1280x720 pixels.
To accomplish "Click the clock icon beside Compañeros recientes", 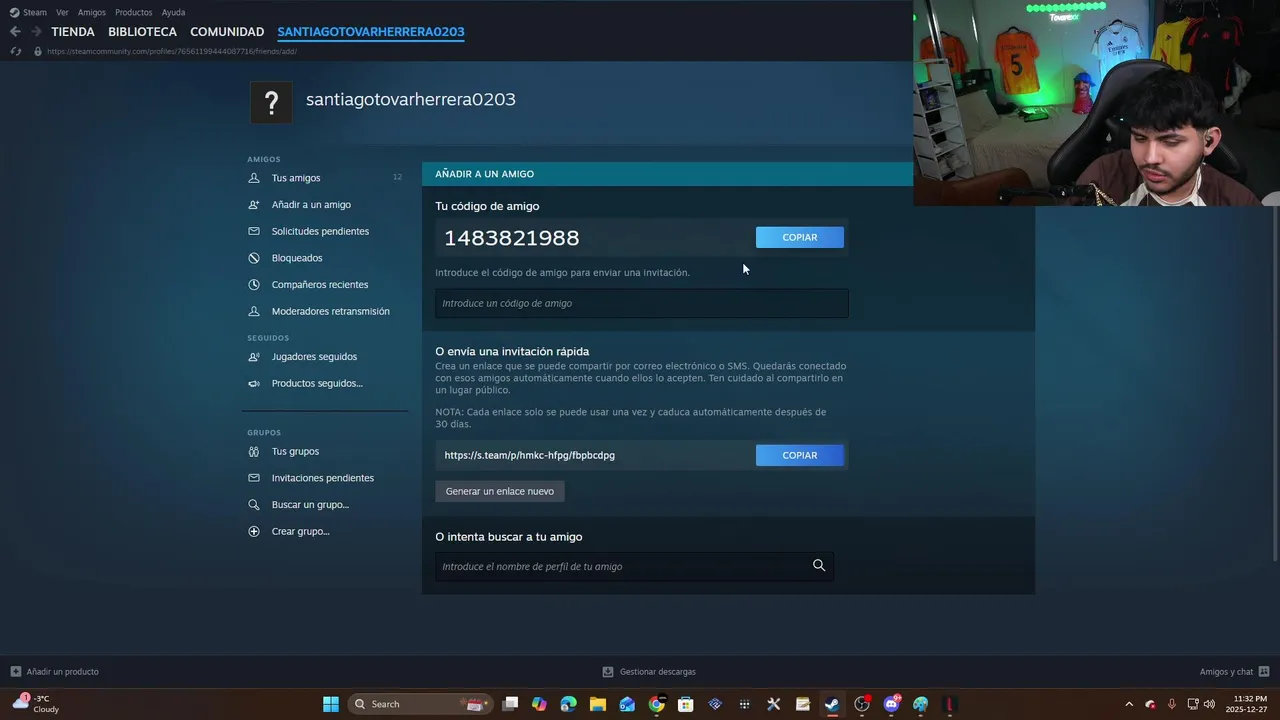I will (x=254, y=285).
